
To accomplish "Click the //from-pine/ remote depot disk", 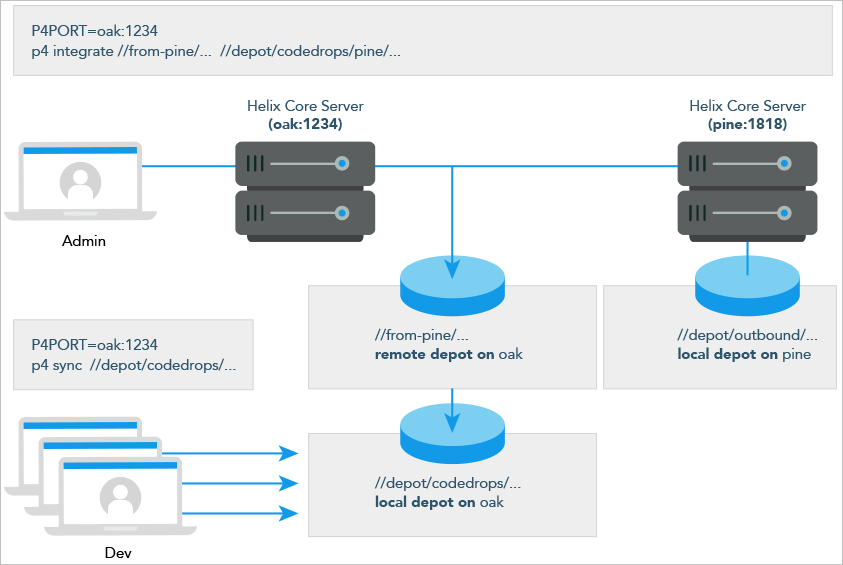I will point(455,283).
